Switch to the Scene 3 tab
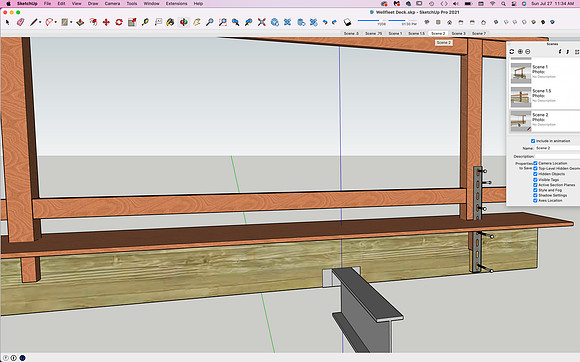Screen dimensions: 580x362 click(x=459, y=33)
